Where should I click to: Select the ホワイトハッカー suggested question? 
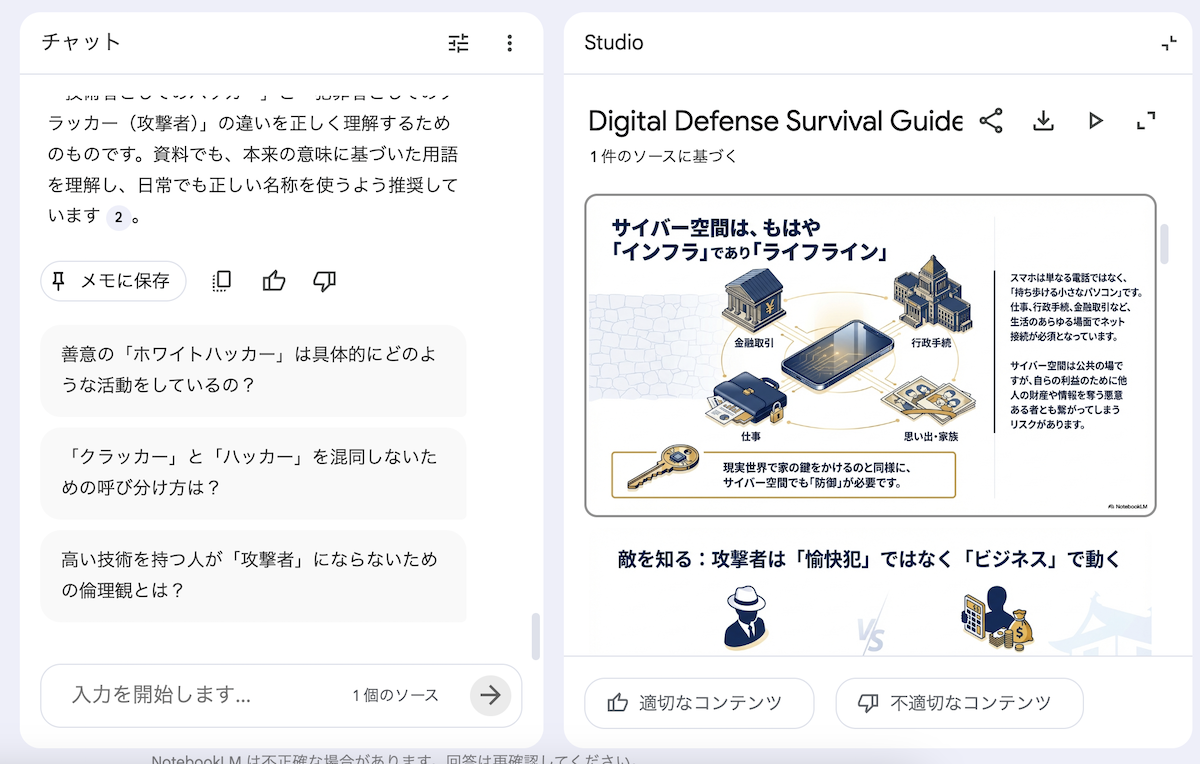tap(253, 370)
